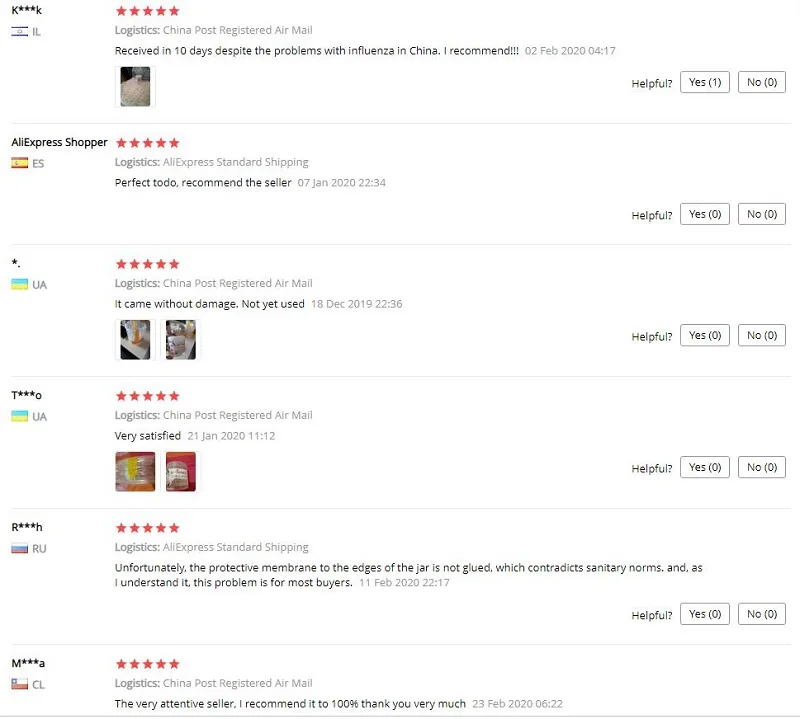
Task: Click the AliExpress Shopper reviewer name
Action: [x=59, y=142]
